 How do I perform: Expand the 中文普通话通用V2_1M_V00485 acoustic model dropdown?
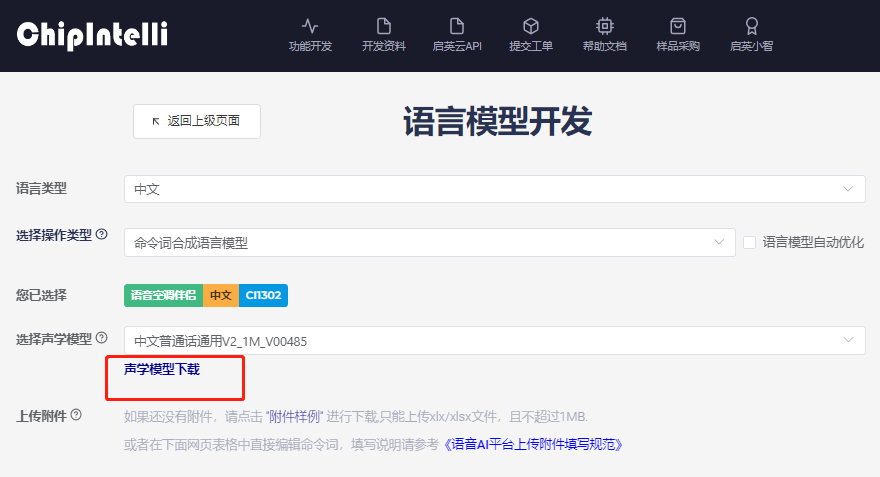(494, 341)
